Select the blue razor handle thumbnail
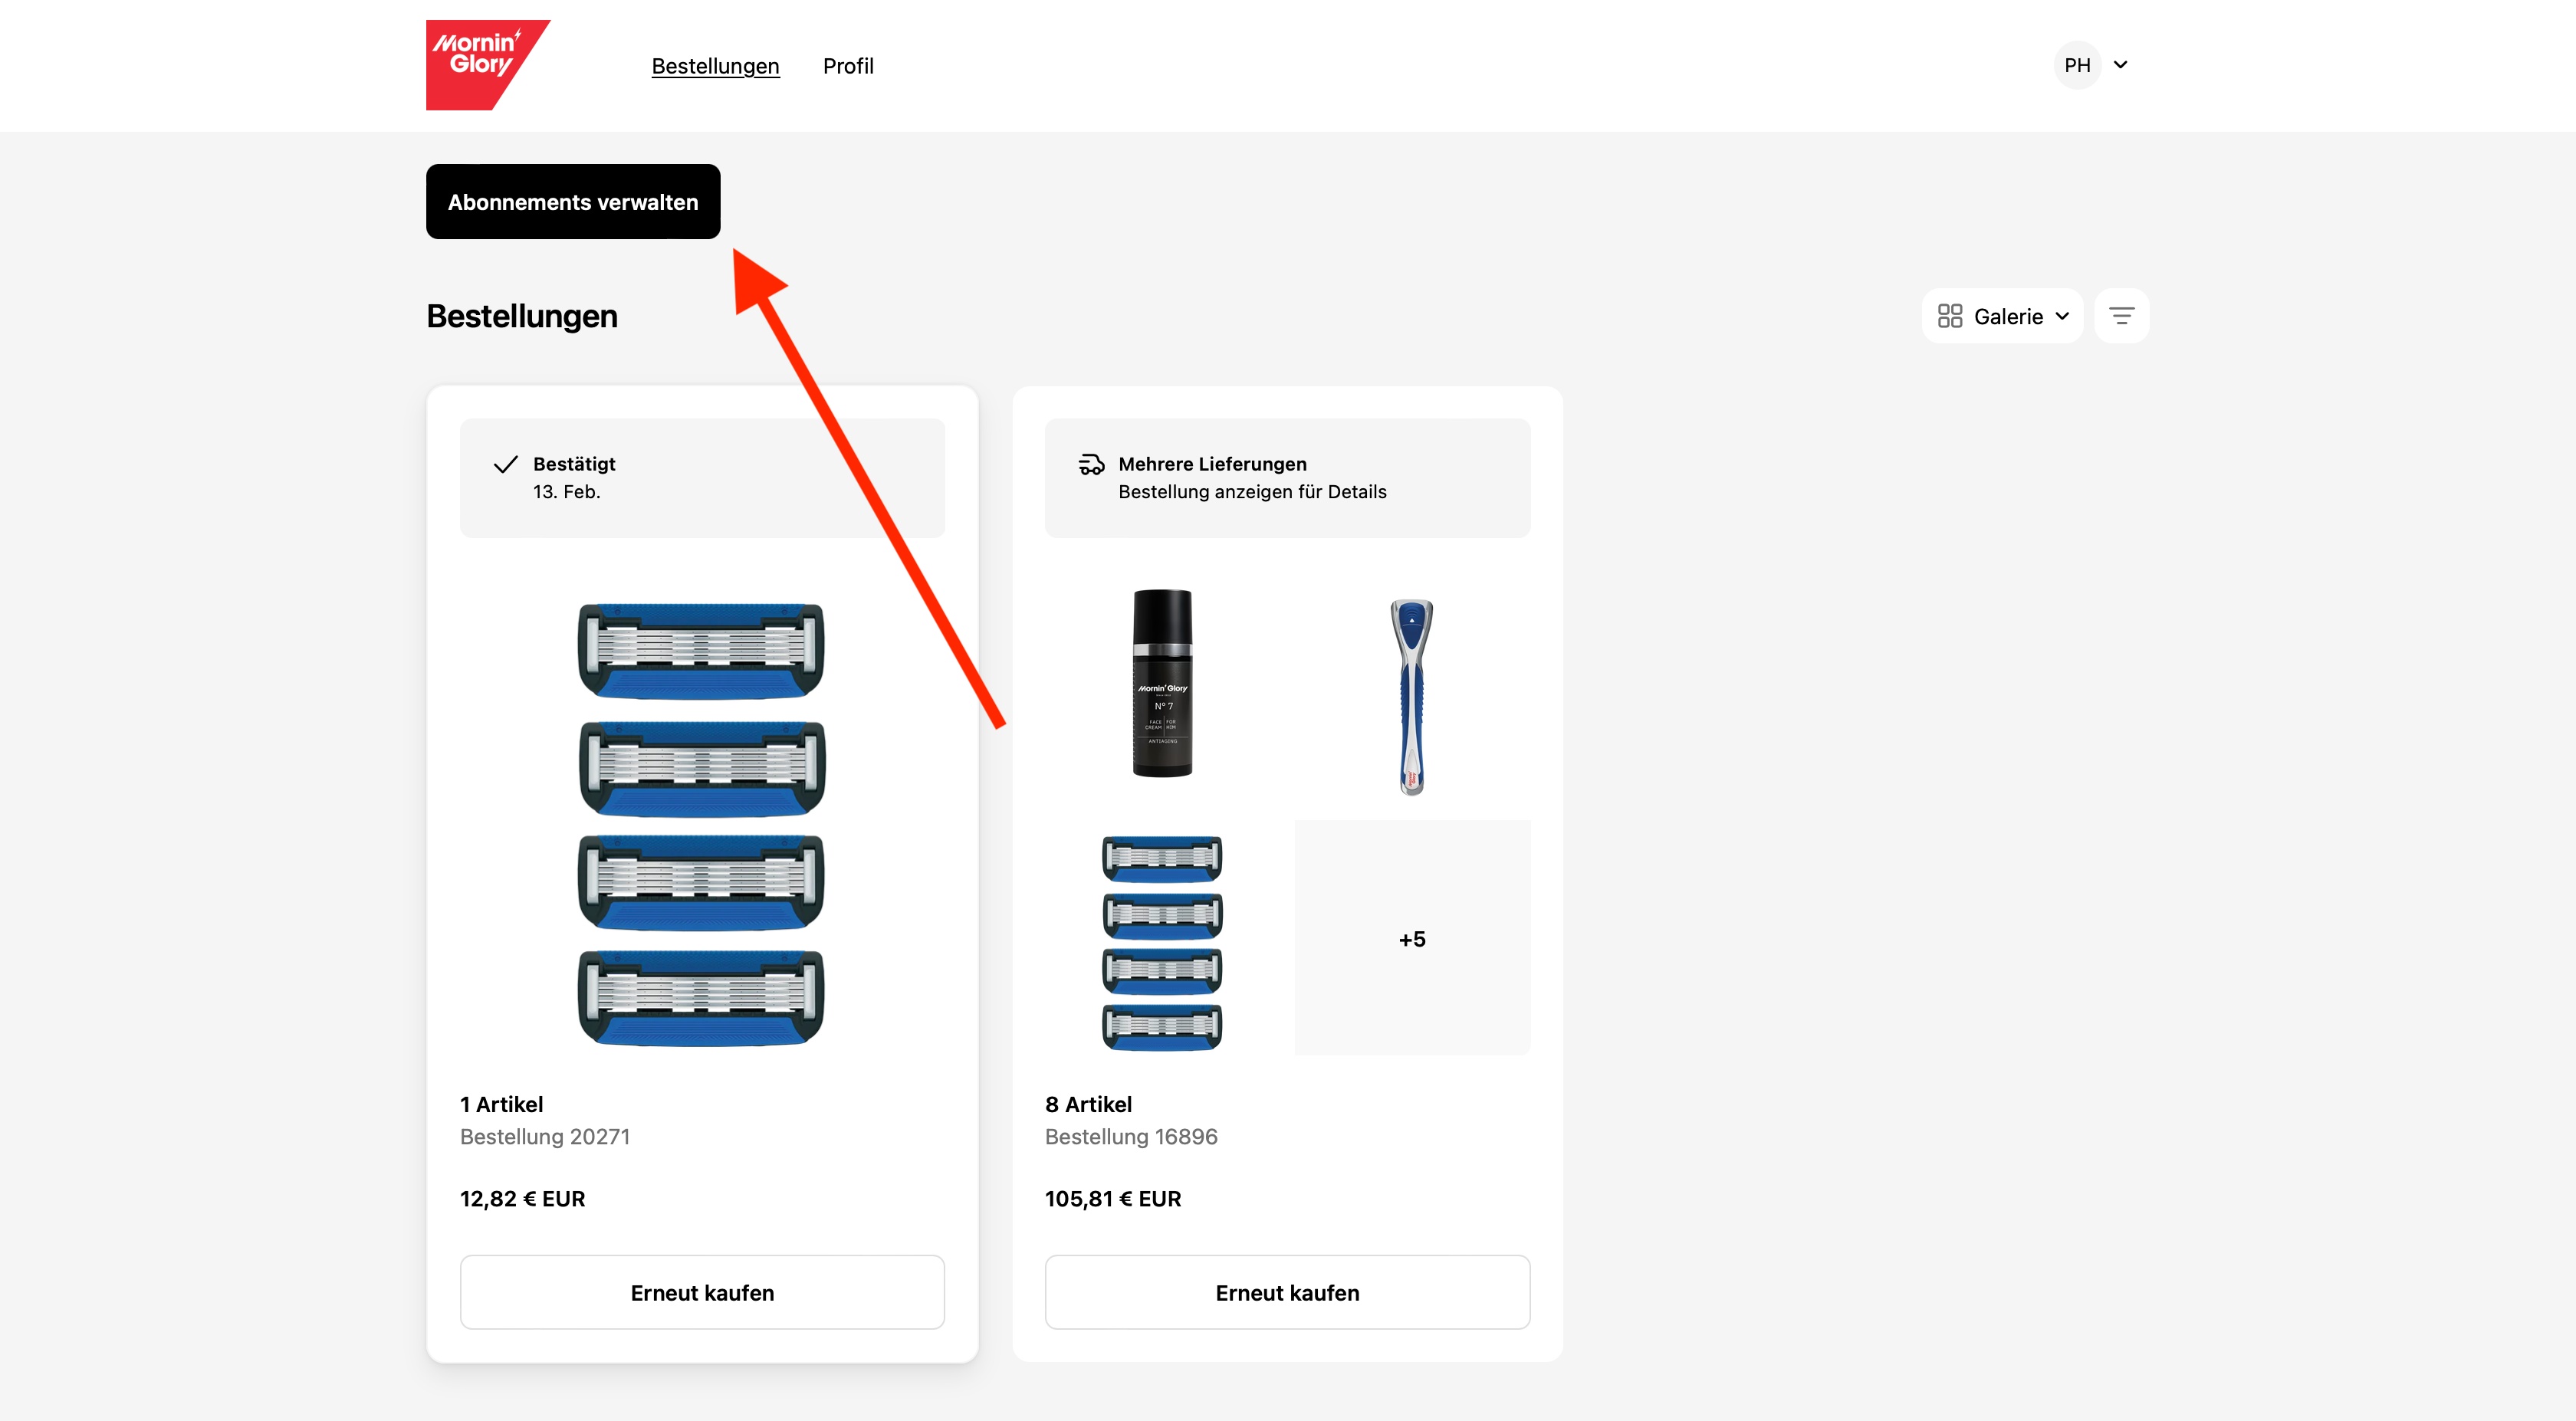 (1411, 697)
